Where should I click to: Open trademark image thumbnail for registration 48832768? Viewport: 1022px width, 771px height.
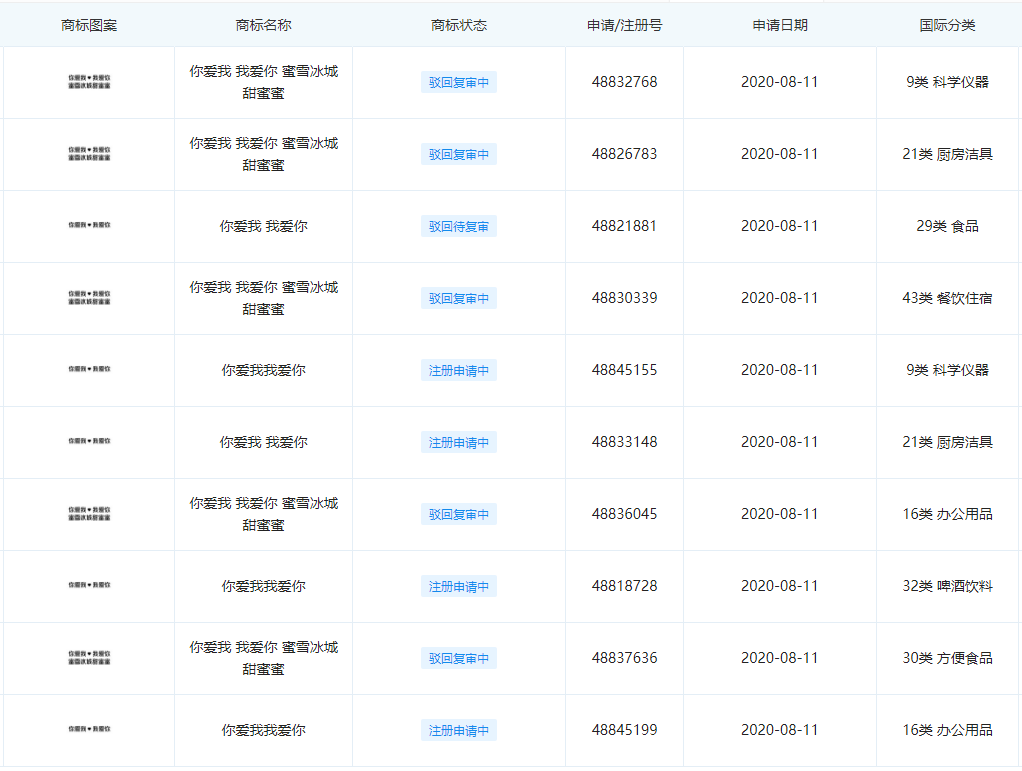point(89,82)
